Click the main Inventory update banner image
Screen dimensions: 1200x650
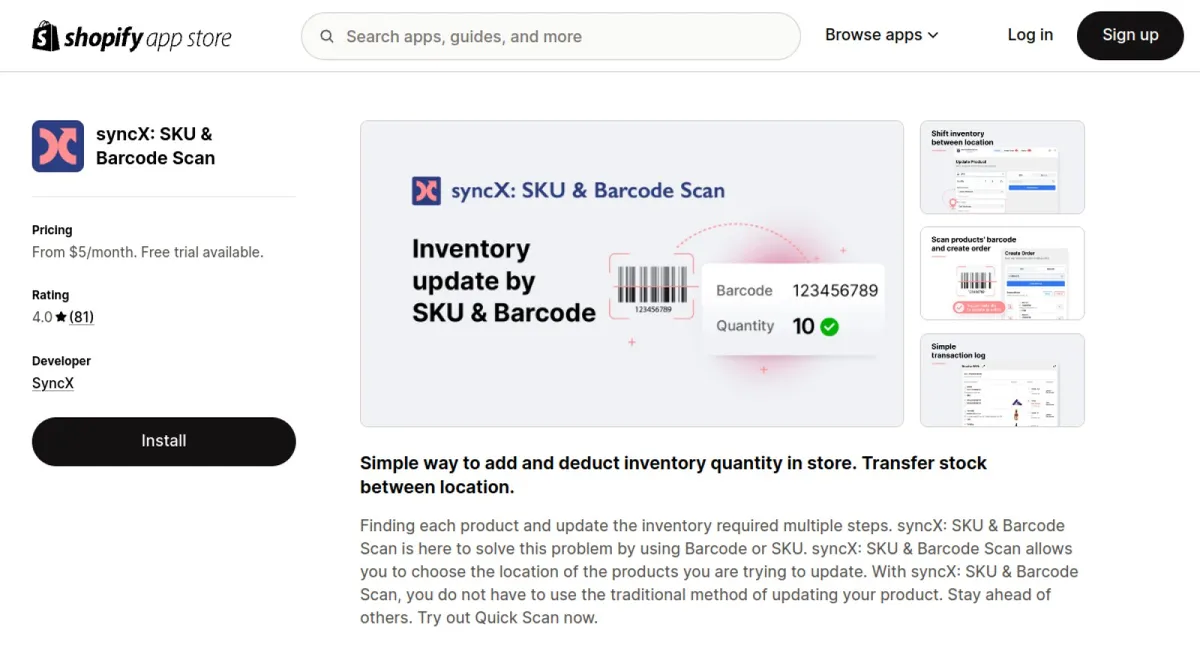tap(631, 273)
